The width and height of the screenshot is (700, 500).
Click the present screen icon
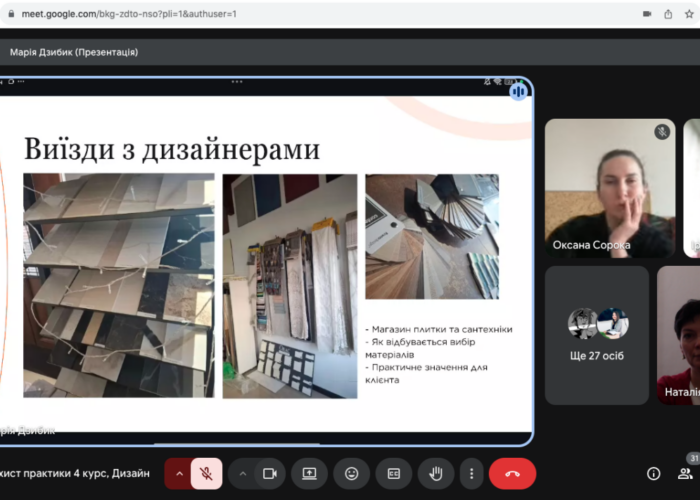pos(310,473)
